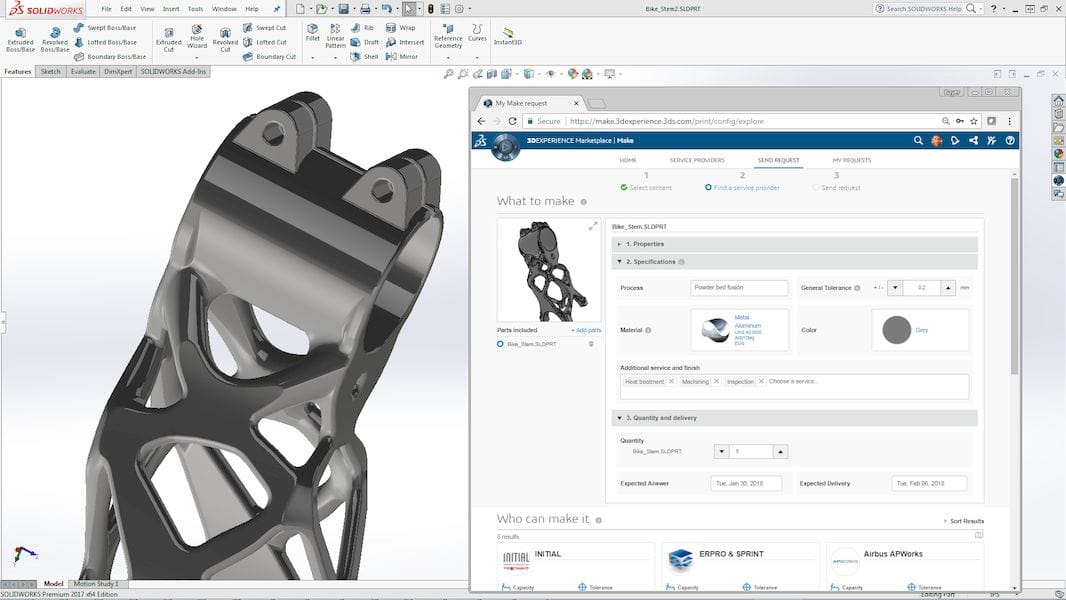Remove the Inspection service tag

click(761, 381)
